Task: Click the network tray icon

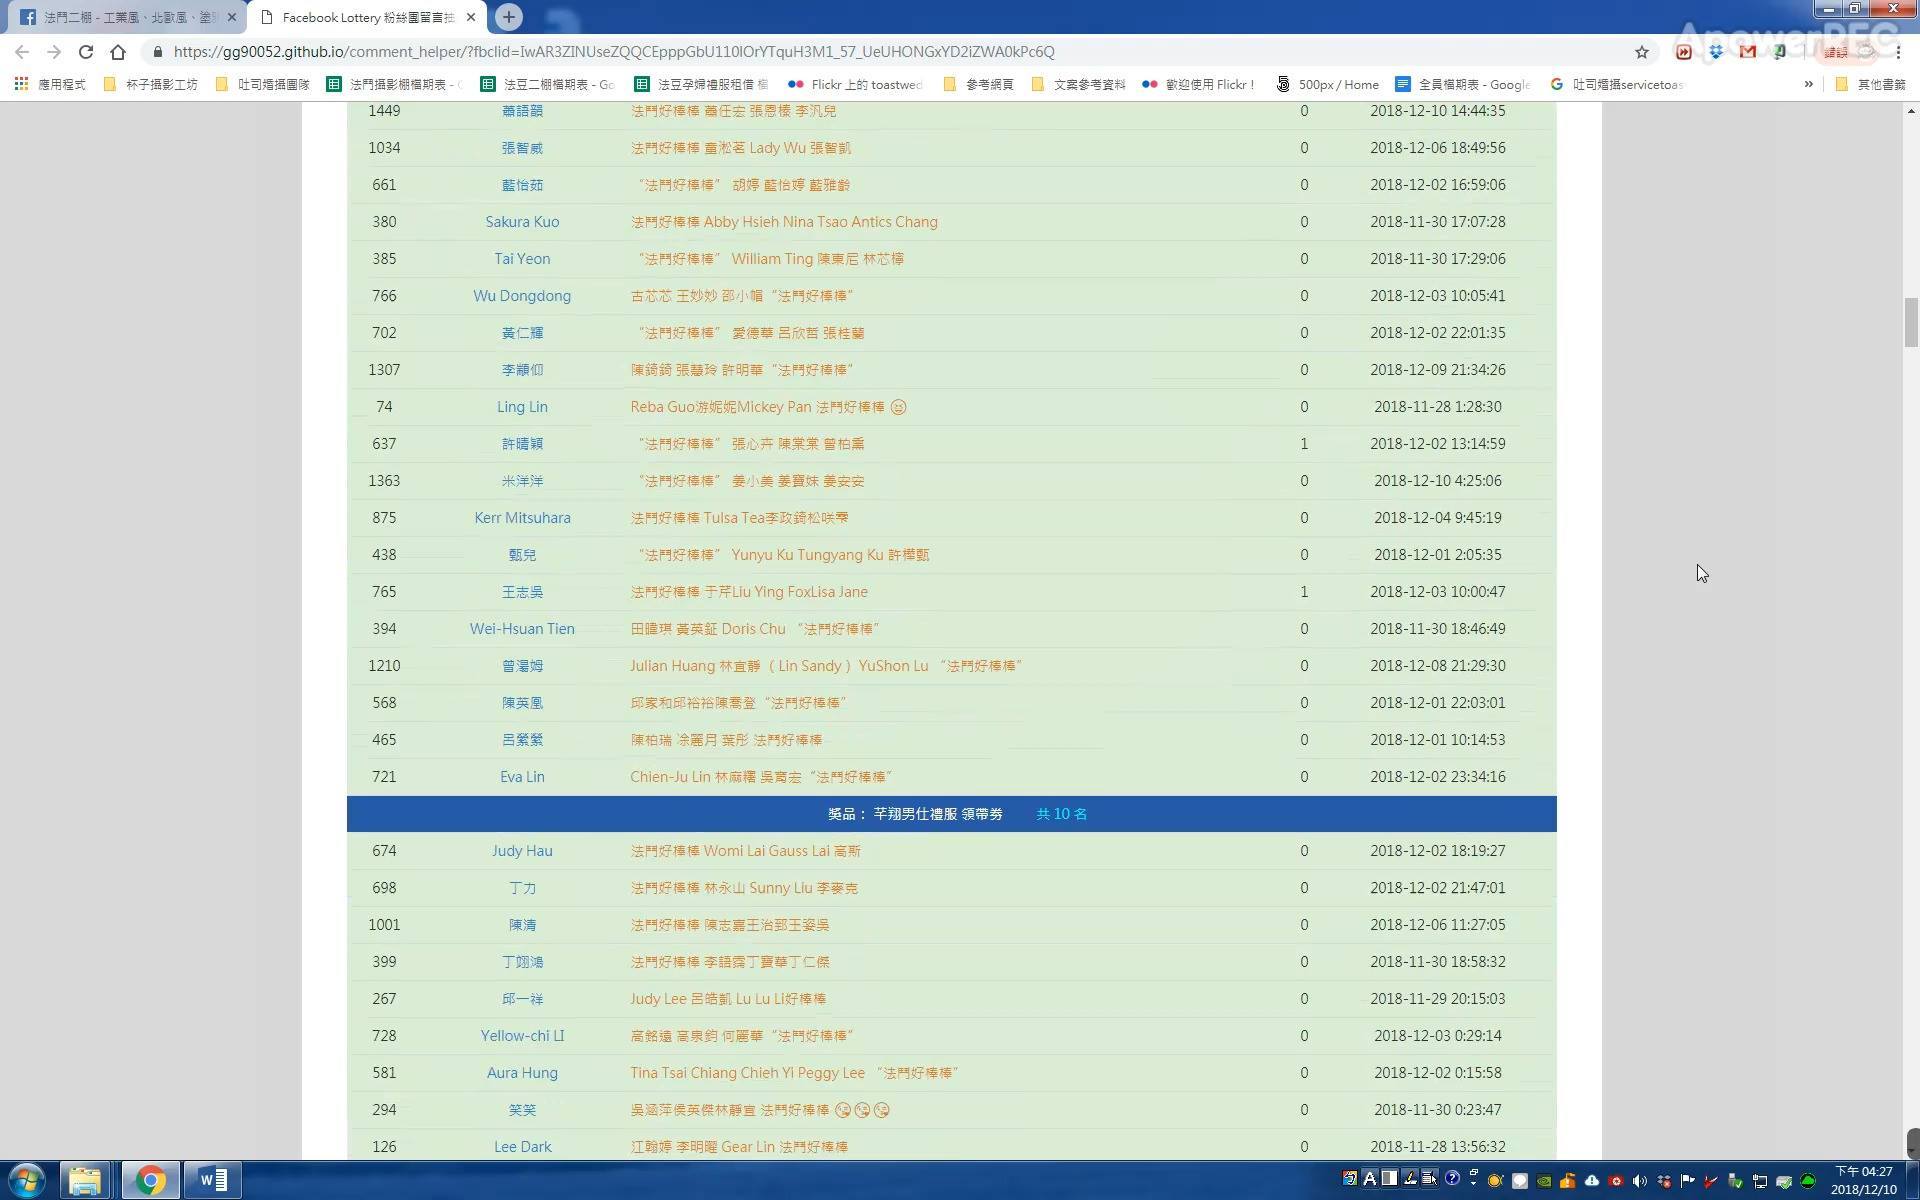Action: tap(1760, 1181)
